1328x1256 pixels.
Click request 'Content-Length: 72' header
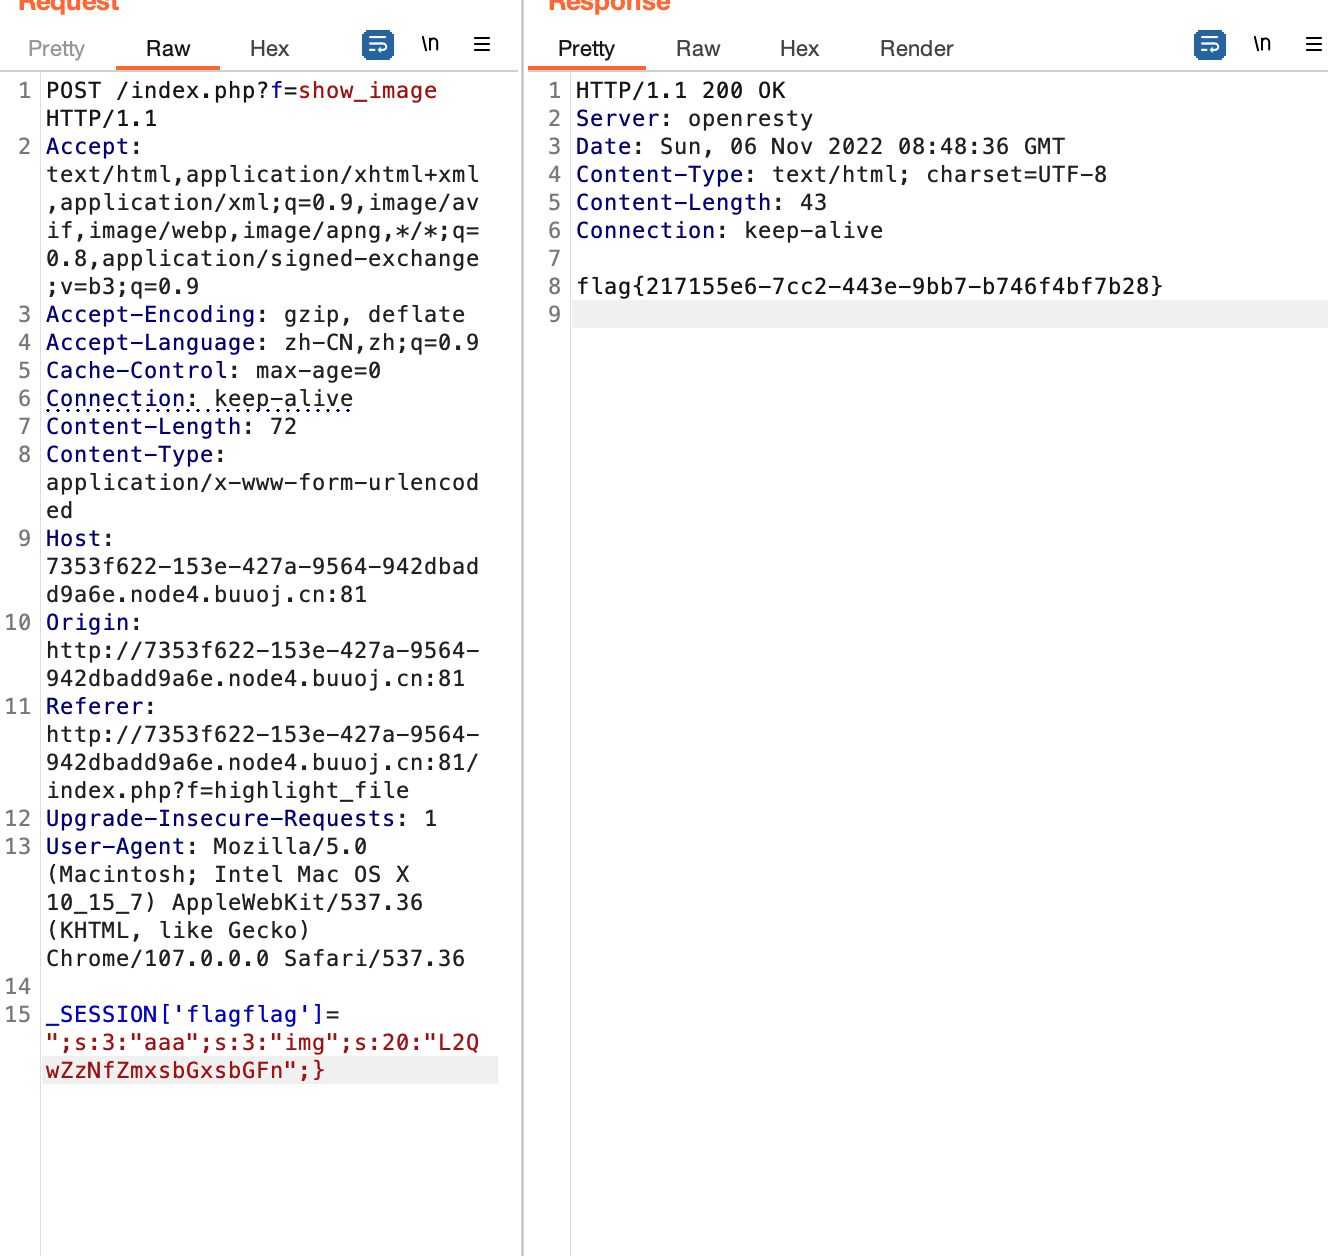click(x=171, y=426)
